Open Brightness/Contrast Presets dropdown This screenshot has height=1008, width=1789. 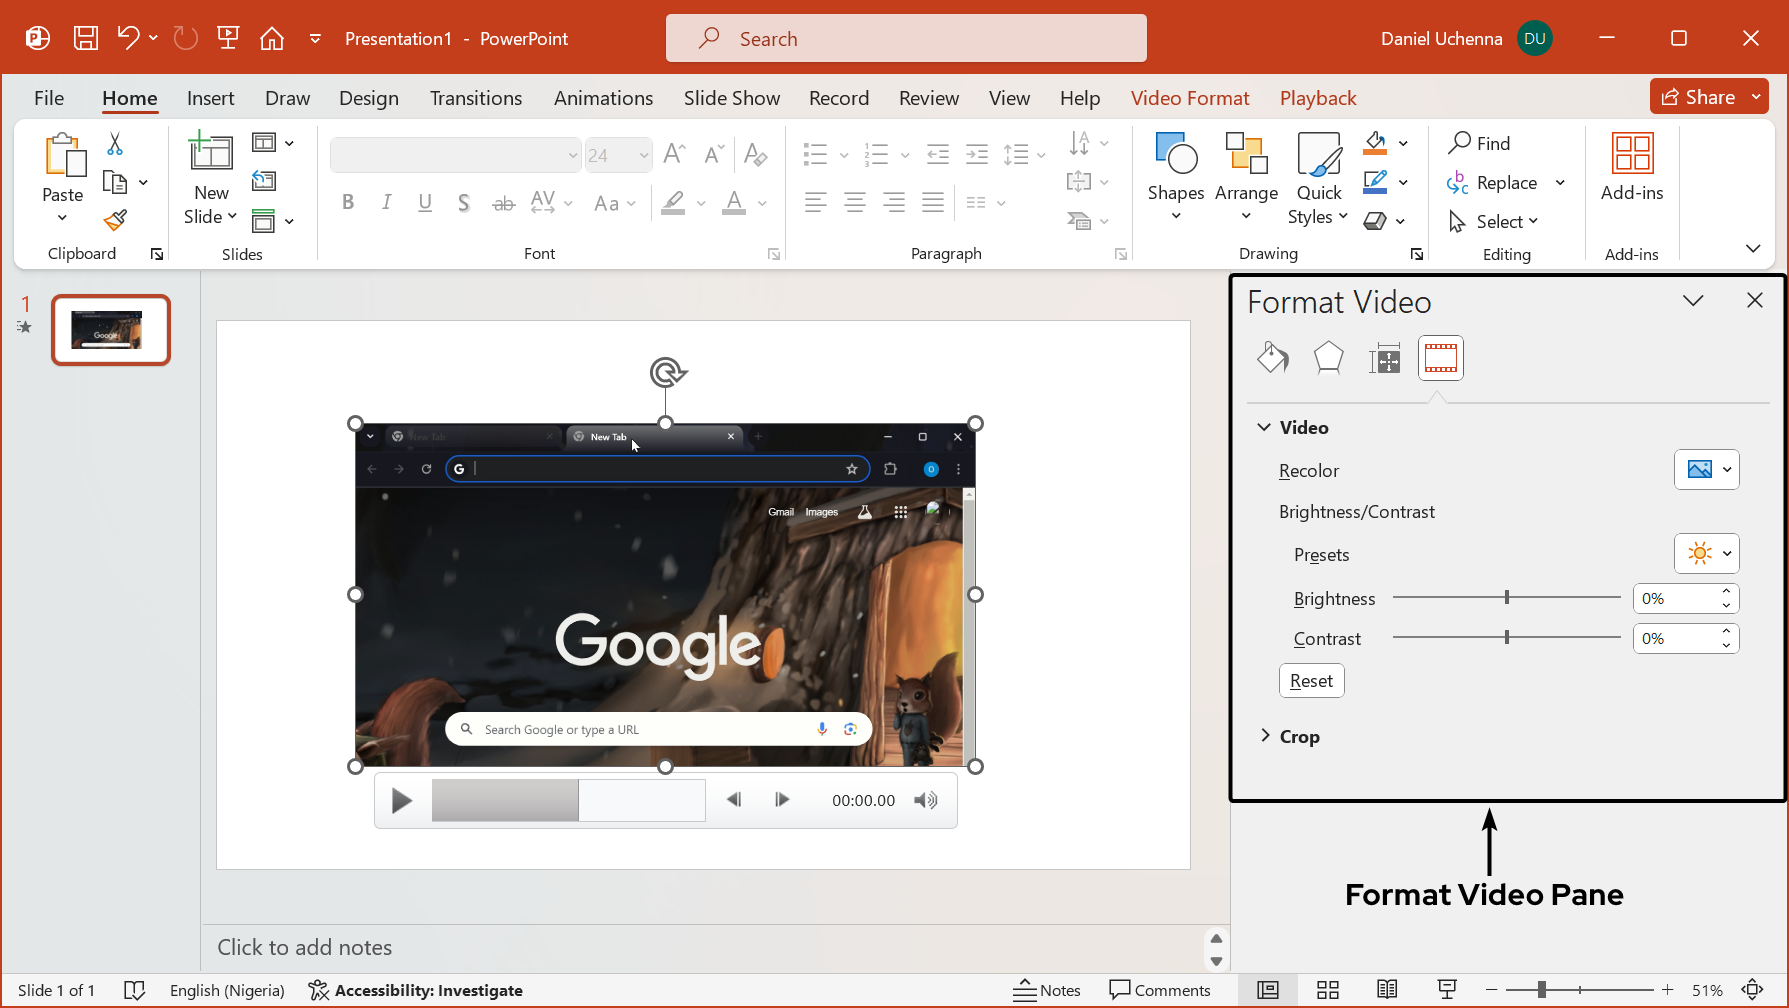[1706, 554]
